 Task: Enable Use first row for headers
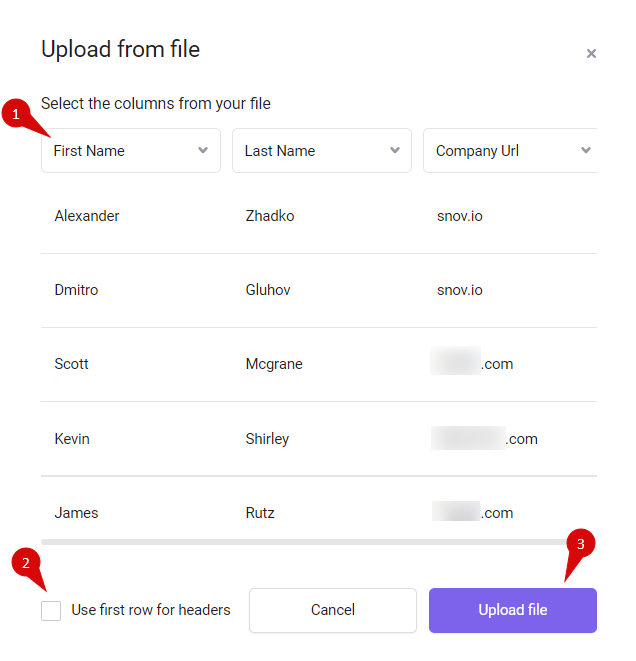point(51,610)
